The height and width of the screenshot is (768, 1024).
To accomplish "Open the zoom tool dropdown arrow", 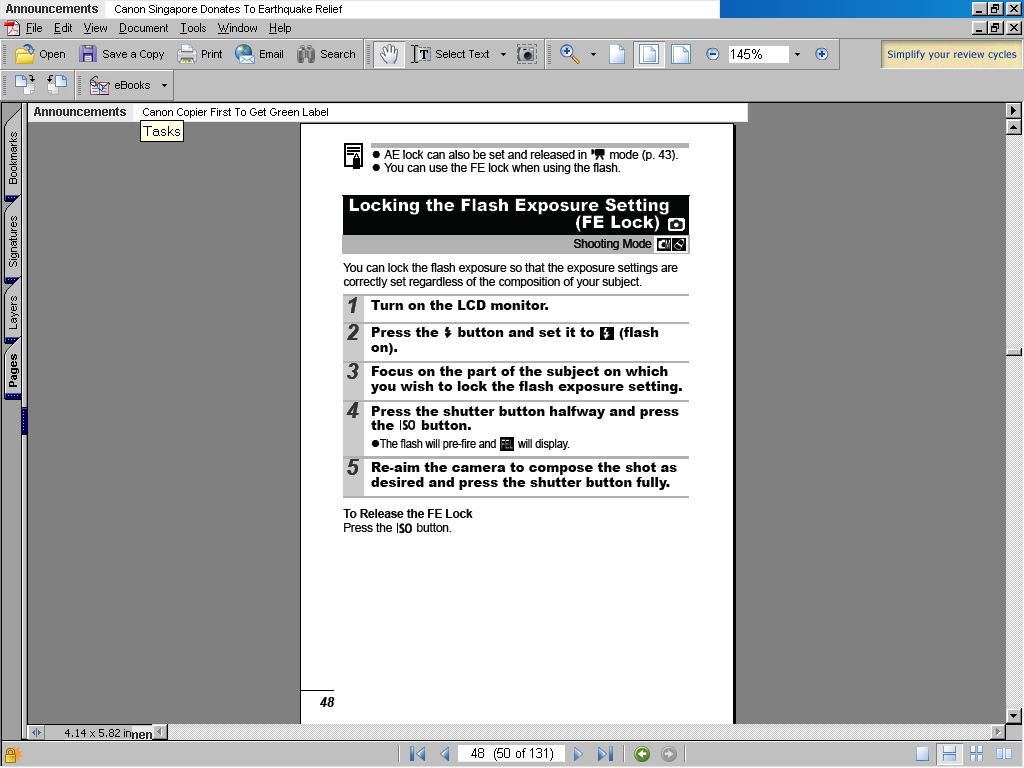I will click(593, 54).
